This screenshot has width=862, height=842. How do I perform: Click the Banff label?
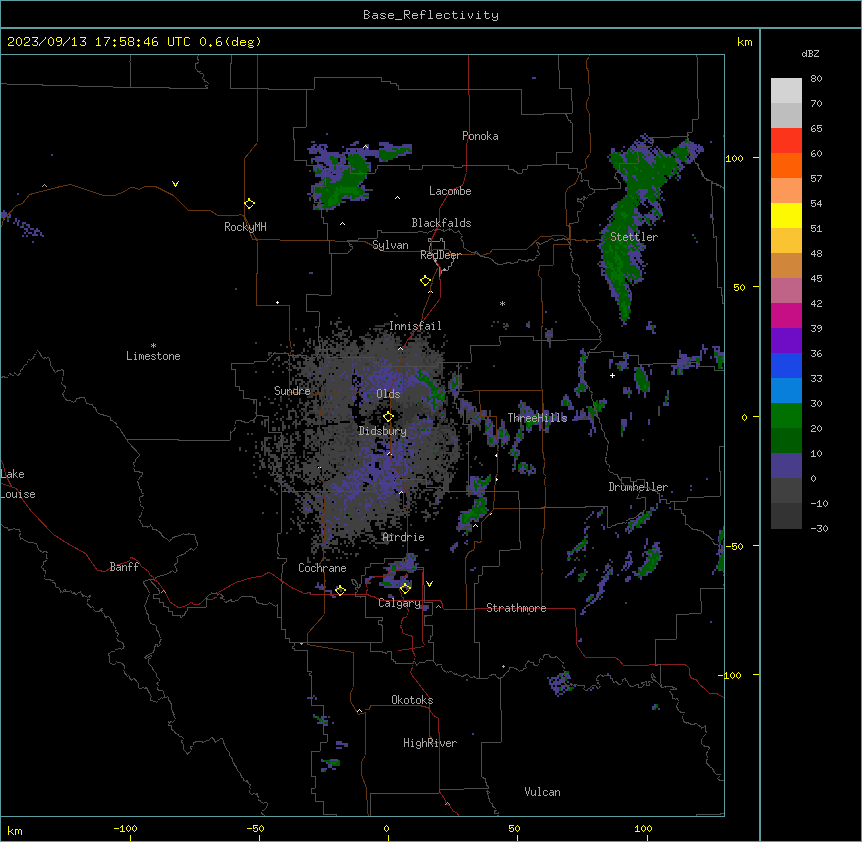click(124, 567)
